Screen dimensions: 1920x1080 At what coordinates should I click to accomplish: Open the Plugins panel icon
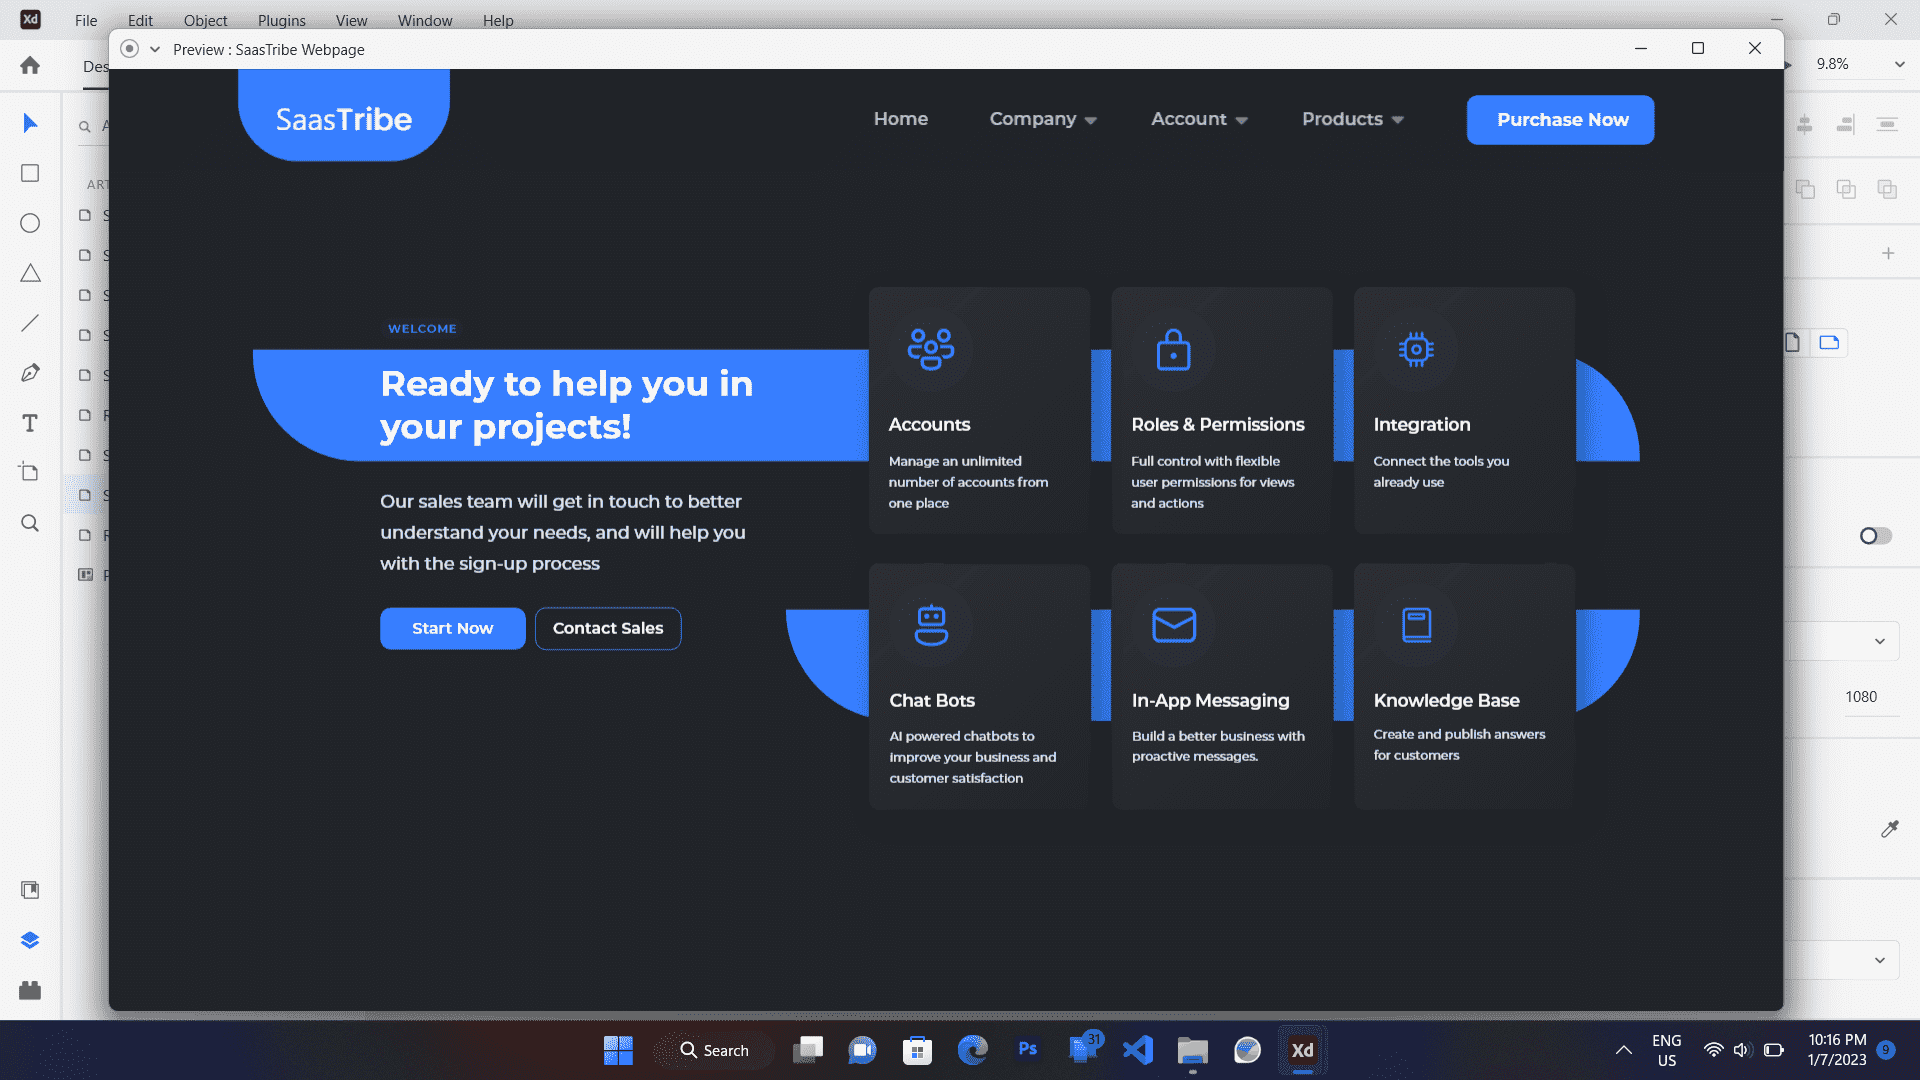tap(30, 990)
